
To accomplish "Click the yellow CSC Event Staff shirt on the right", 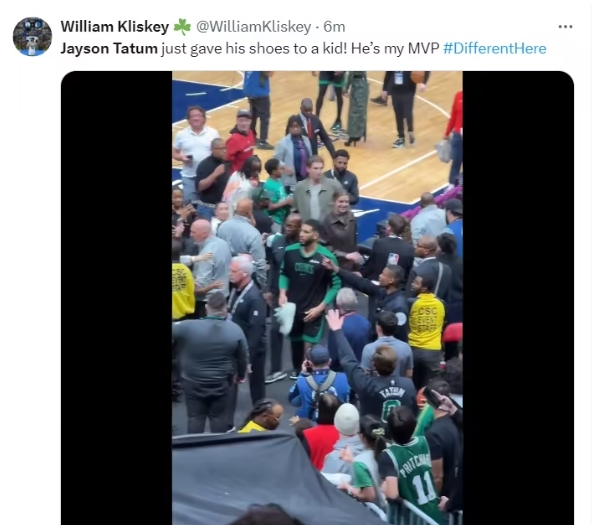I will click(x=426, y=322).
